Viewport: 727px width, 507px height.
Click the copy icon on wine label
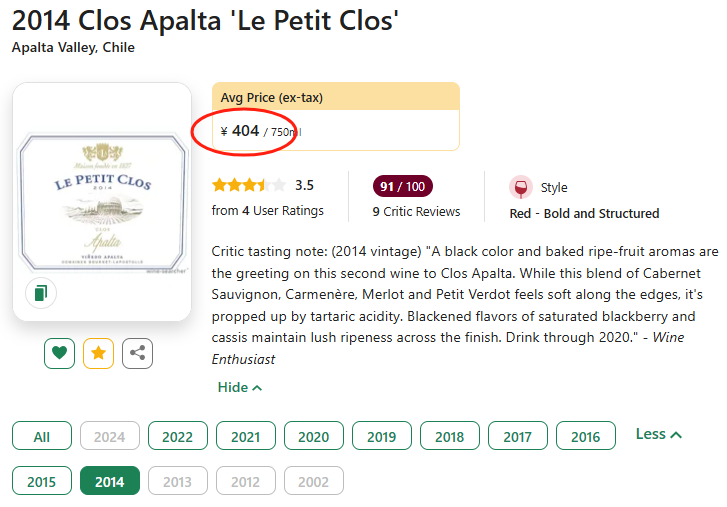pos(41,293)
